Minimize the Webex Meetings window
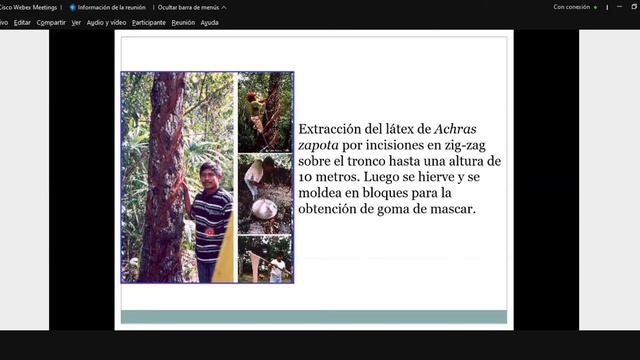 point(620,7)
